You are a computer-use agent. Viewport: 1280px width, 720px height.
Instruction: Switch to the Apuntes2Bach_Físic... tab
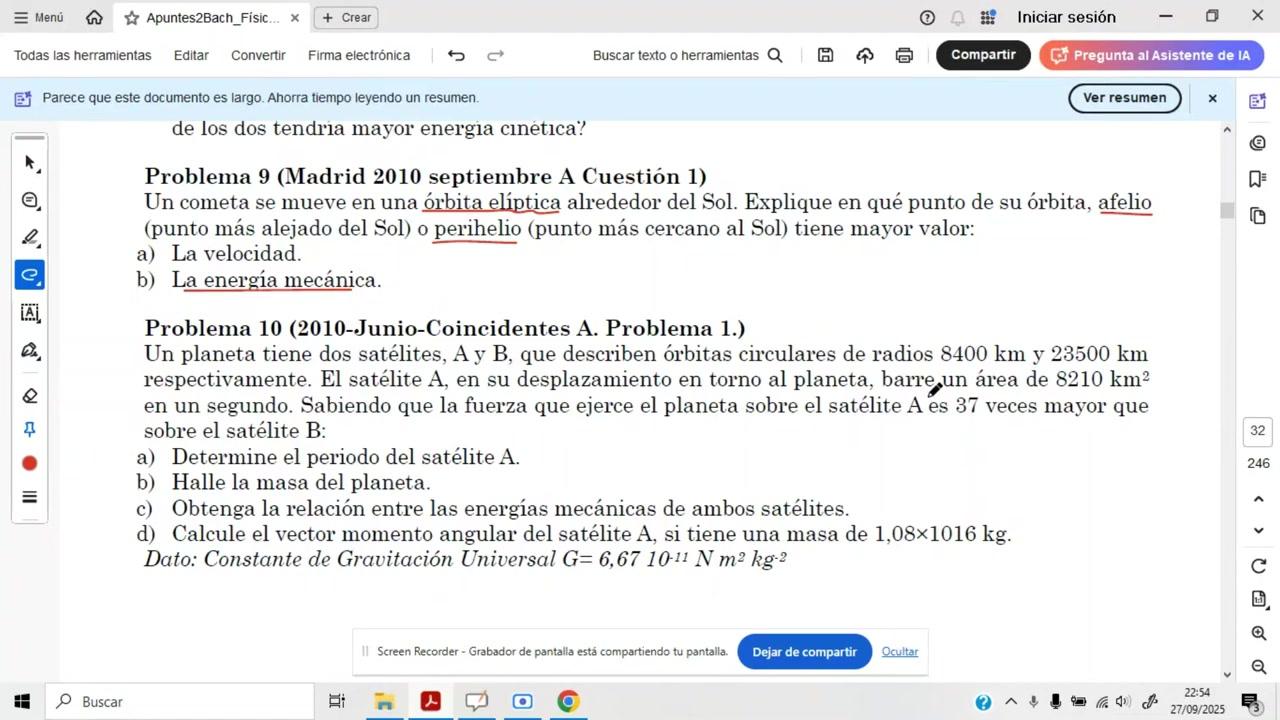click(212, 18)
